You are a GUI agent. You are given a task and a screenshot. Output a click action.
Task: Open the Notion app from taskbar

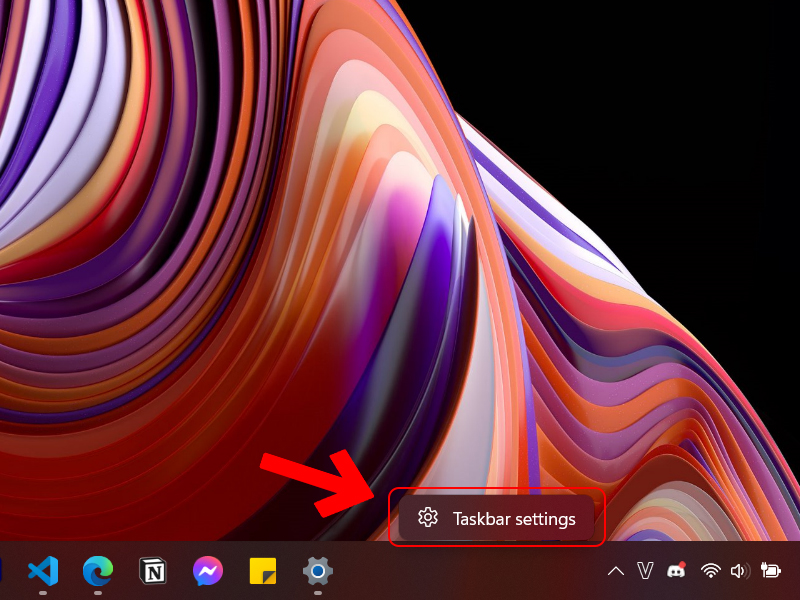coord(153,570)
